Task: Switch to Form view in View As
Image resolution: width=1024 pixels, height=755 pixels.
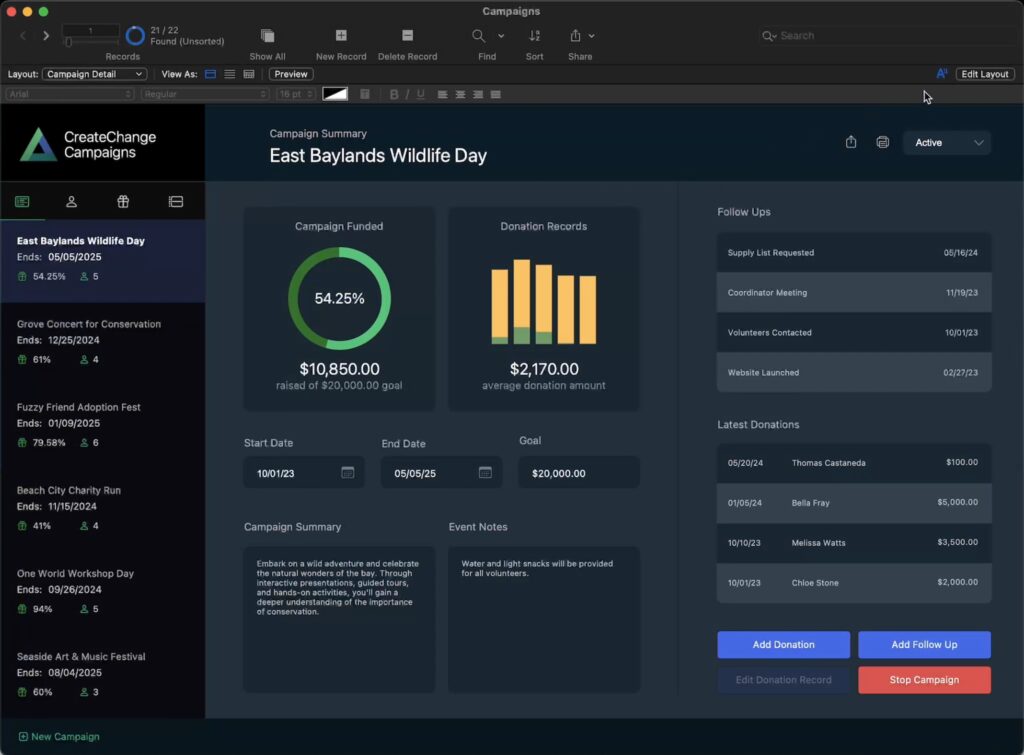Action: pos(210,74)
